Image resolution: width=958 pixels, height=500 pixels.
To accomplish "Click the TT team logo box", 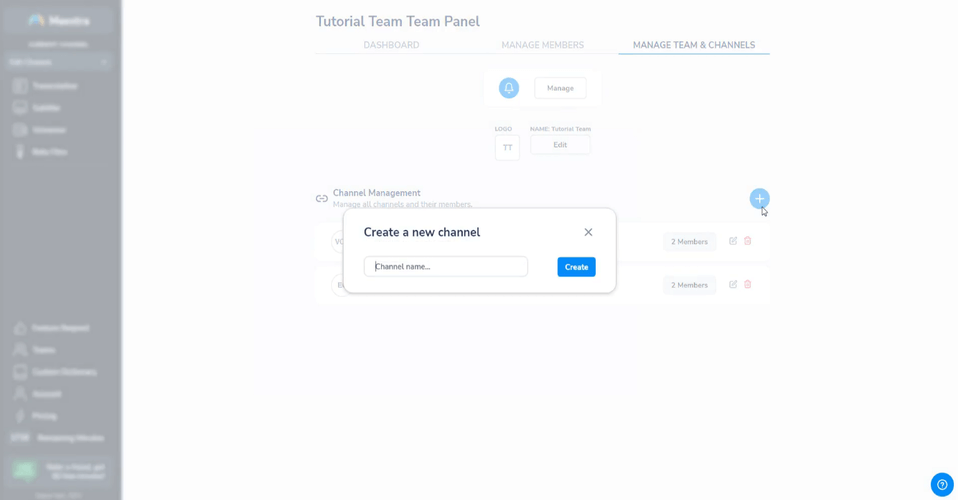I will (507, 148).
